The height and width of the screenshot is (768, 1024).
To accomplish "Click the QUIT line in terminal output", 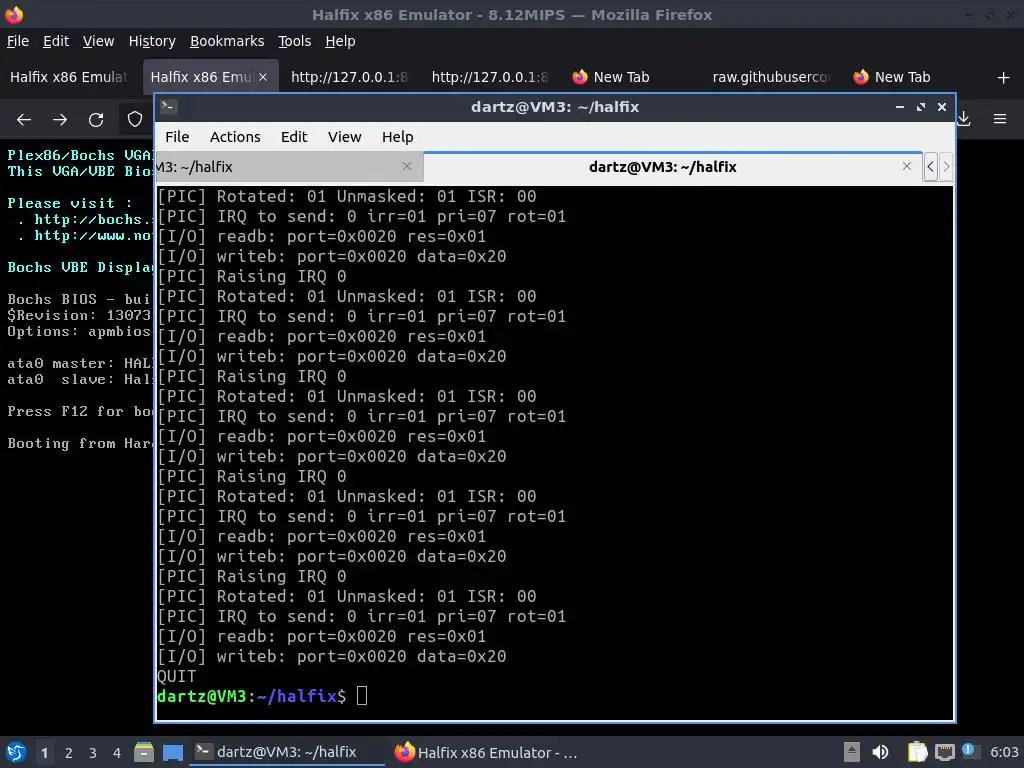I will [176, 677].
